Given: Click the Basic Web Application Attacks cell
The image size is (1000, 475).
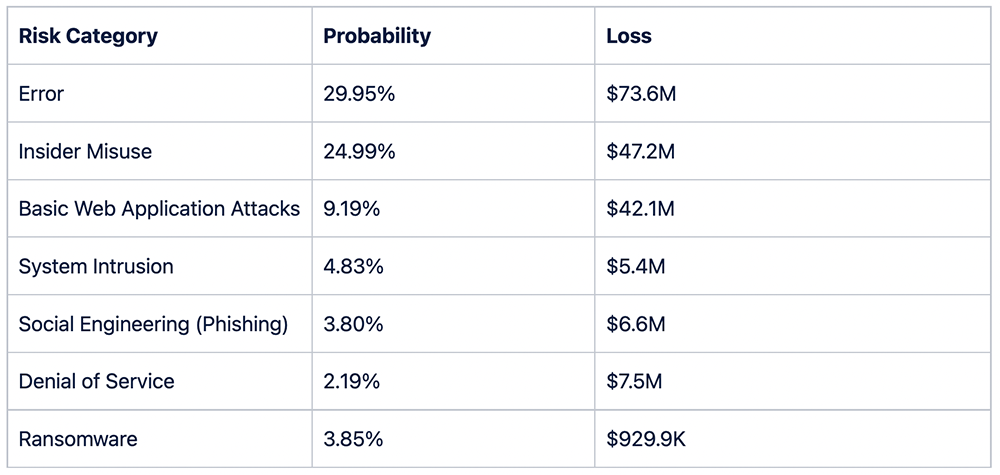Looking at the screenshot, I should click(159, 209).
